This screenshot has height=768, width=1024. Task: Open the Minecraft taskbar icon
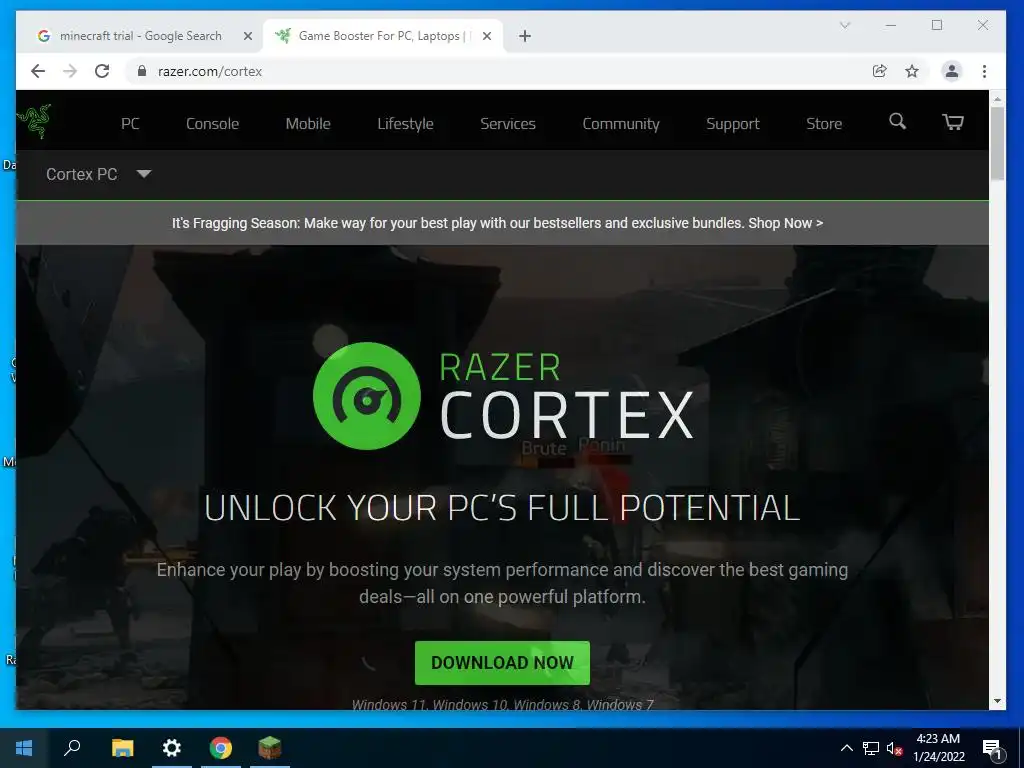tap(270, 748)
